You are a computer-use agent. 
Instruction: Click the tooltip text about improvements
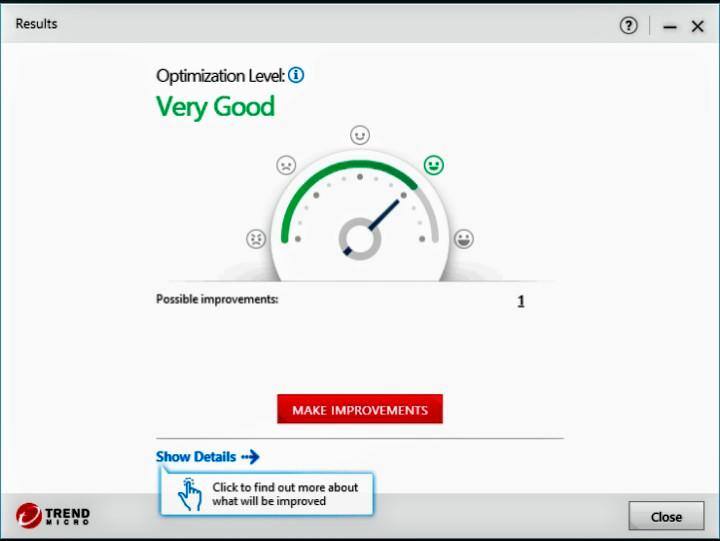[x=284, y=494]
